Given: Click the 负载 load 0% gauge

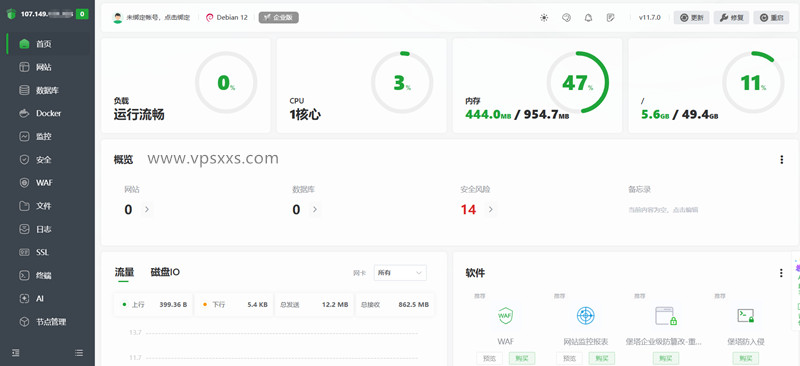Looking at the screenshot, I should tap(226, 82).
